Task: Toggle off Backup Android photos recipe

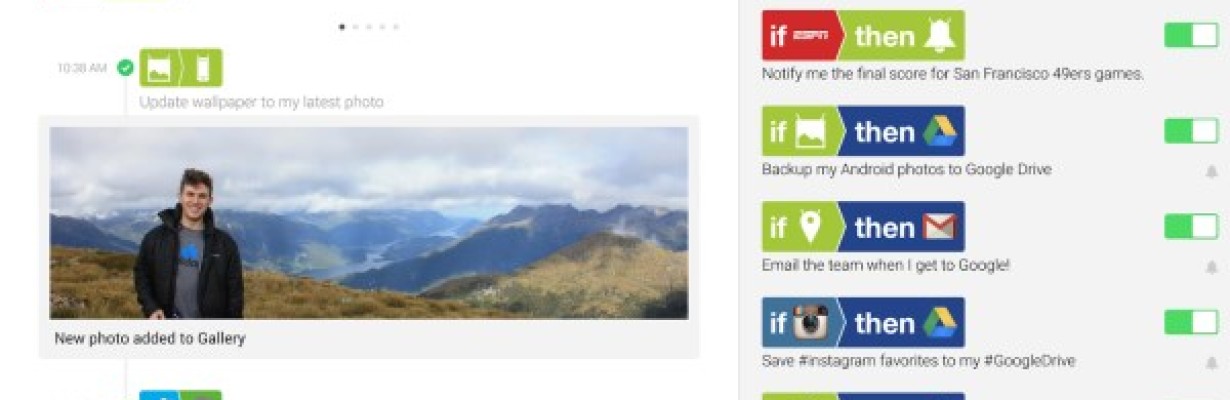Action: 1191,132
